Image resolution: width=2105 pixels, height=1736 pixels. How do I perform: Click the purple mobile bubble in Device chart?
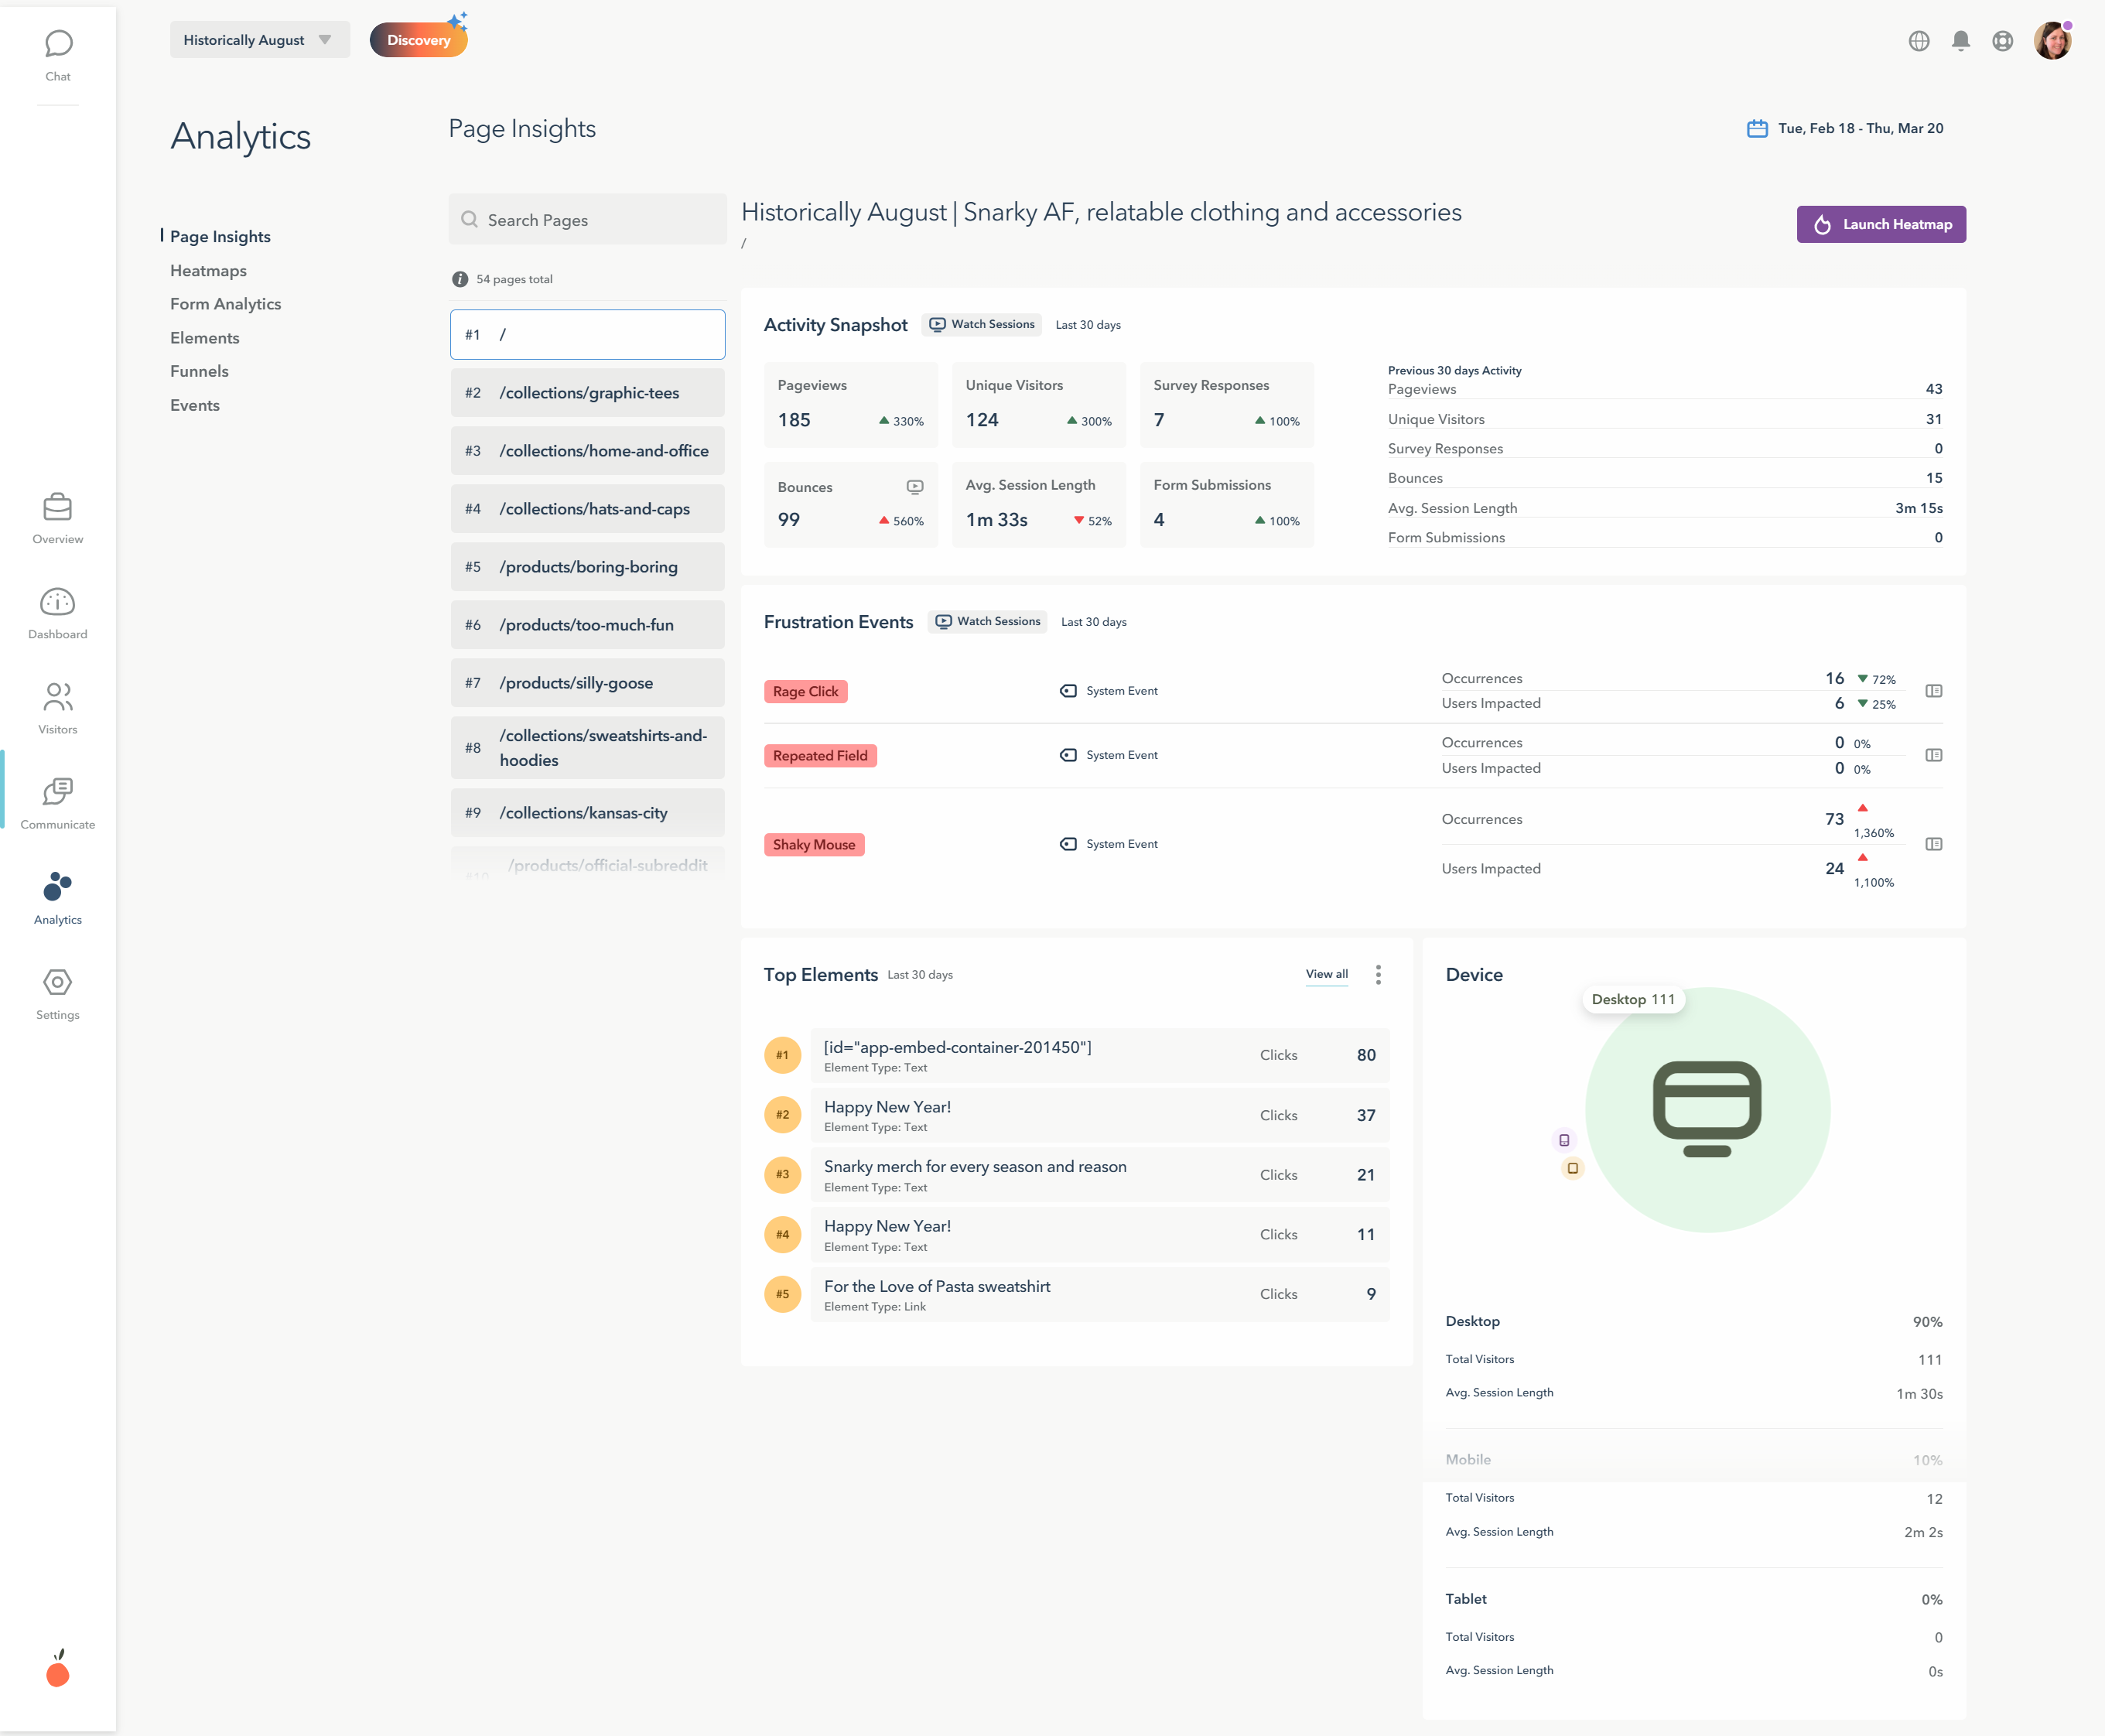1564,1140
